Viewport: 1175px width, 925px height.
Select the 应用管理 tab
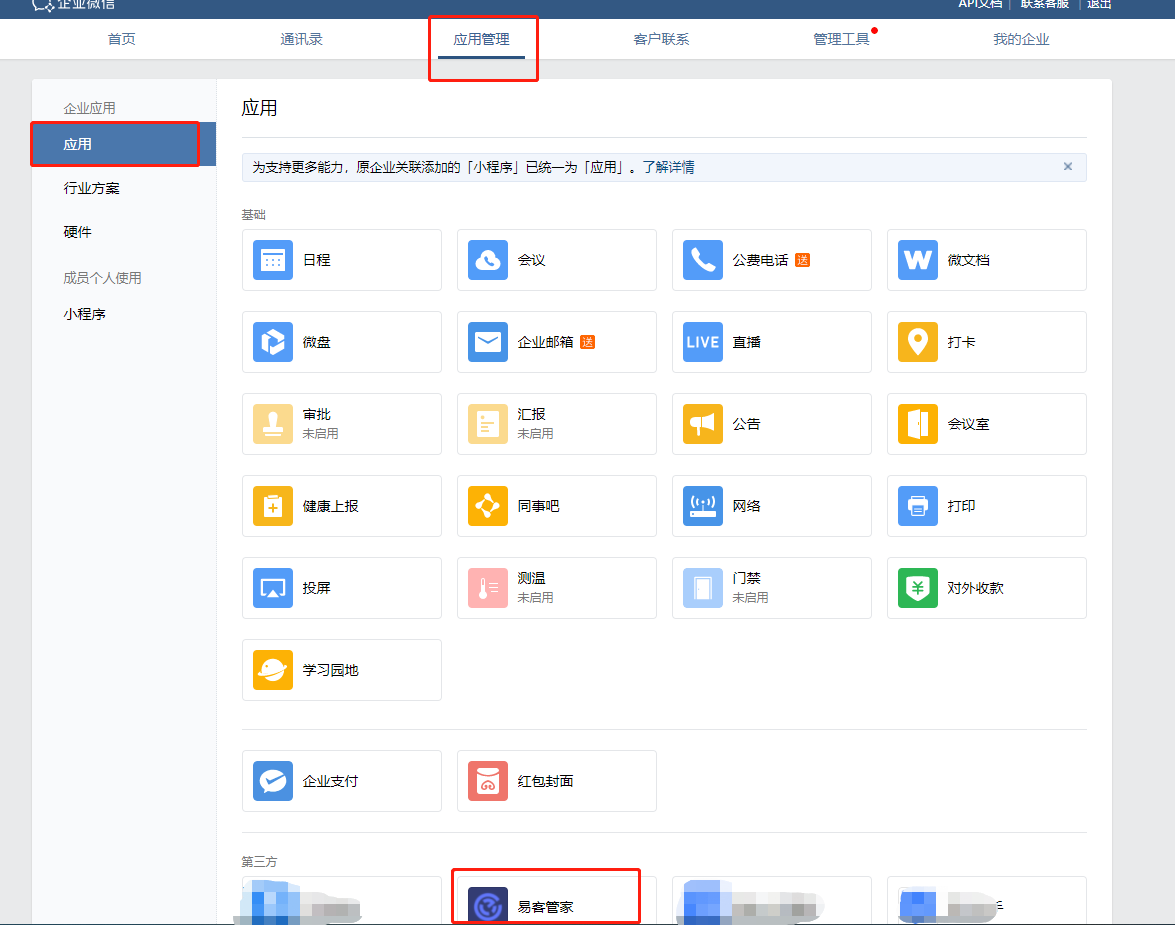pos(481,39)
